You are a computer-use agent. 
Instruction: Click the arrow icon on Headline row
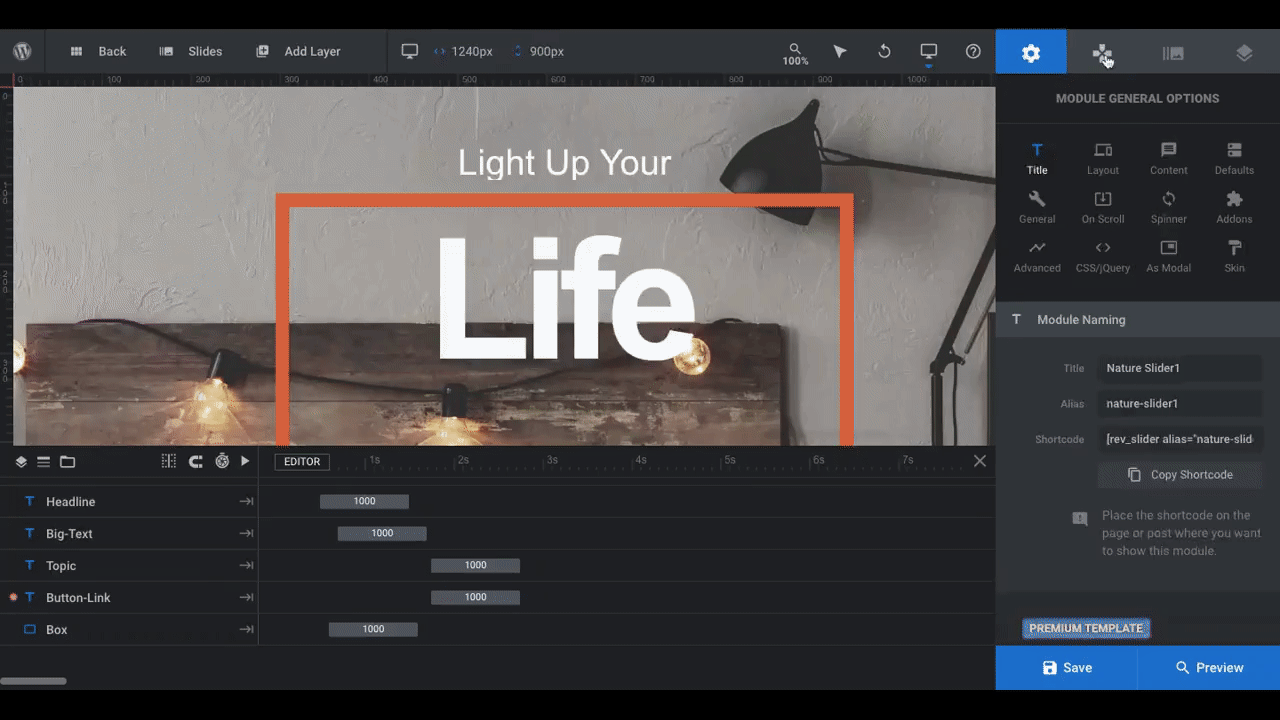pyautogui.click(x=246, y=502)
